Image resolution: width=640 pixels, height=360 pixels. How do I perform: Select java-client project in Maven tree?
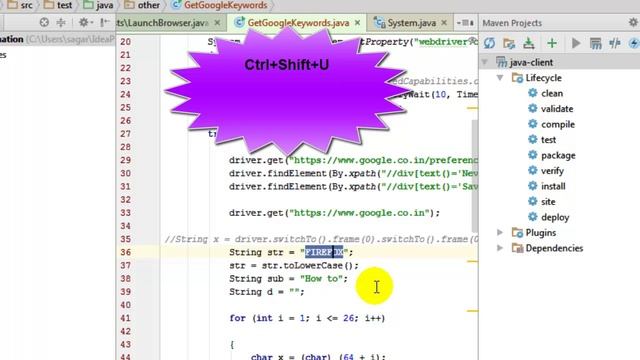click(x=524, y=62)
